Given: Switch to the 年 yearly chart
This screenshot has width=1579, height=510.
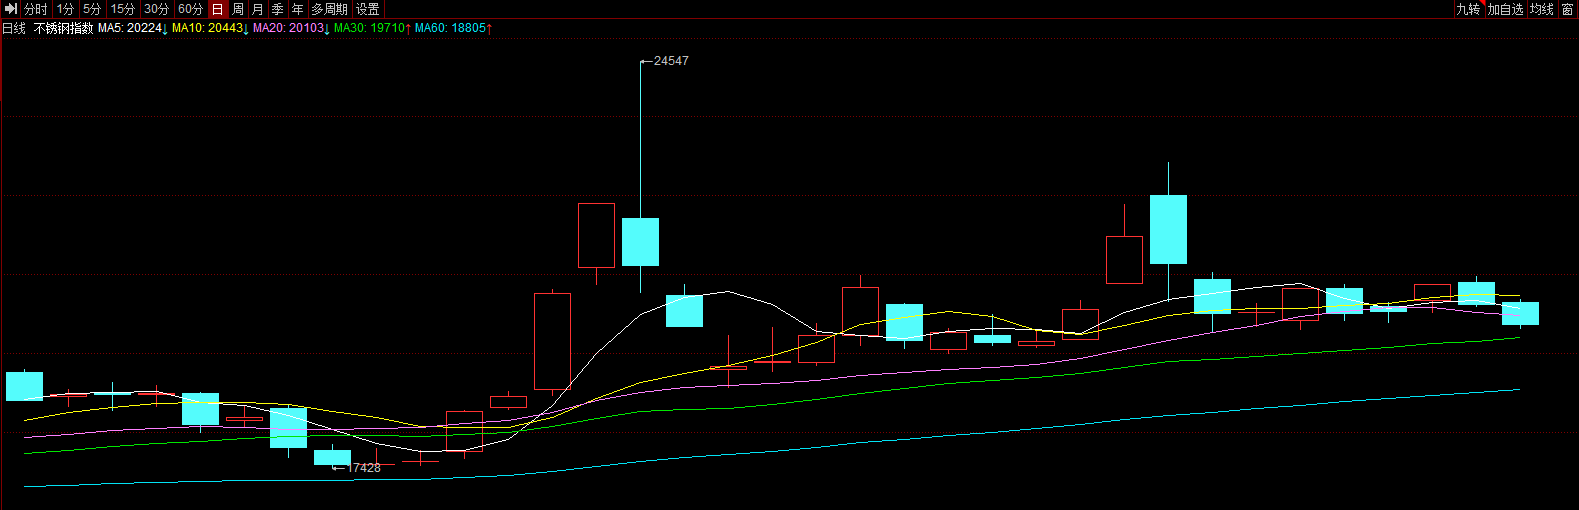Looking at the screenshot, I should (x=298, y=9).
